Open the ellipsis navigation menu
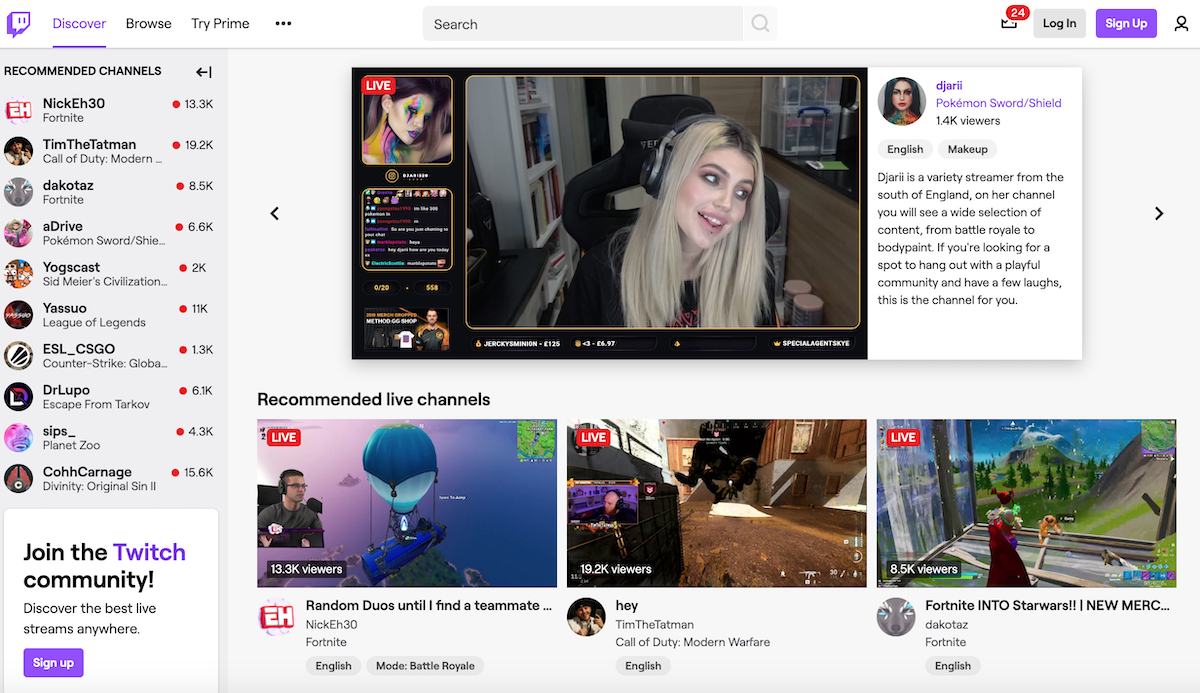The image size is (1200, 693). coord(283,23)
